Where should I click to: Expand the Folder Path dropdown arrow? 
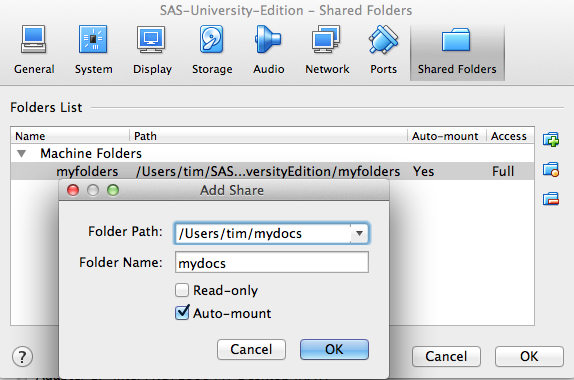pos(359,233)
